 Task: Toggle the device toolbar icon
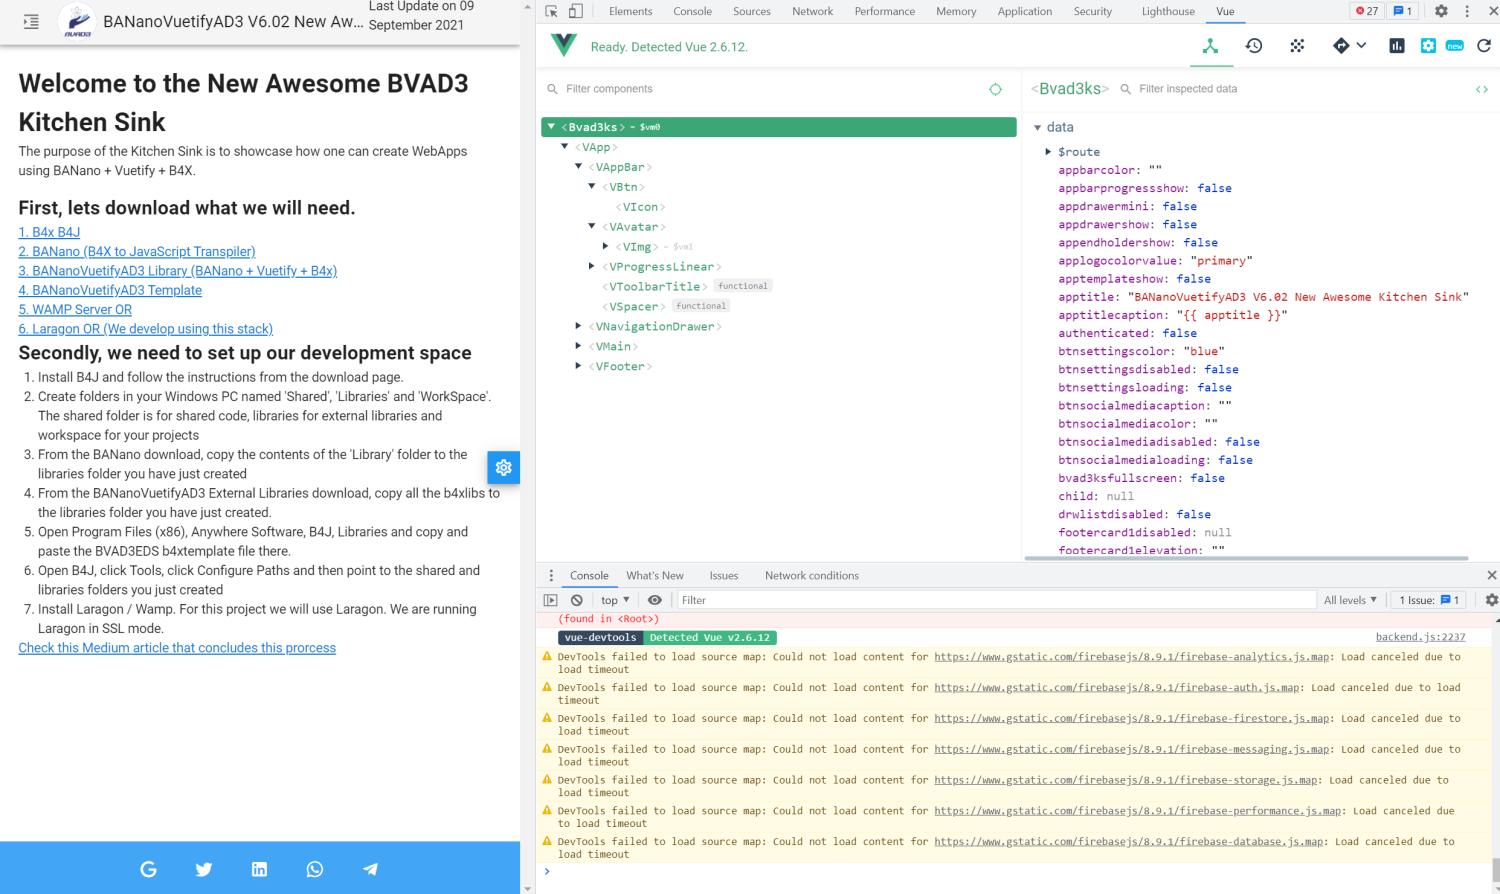[x=576, y=11]
